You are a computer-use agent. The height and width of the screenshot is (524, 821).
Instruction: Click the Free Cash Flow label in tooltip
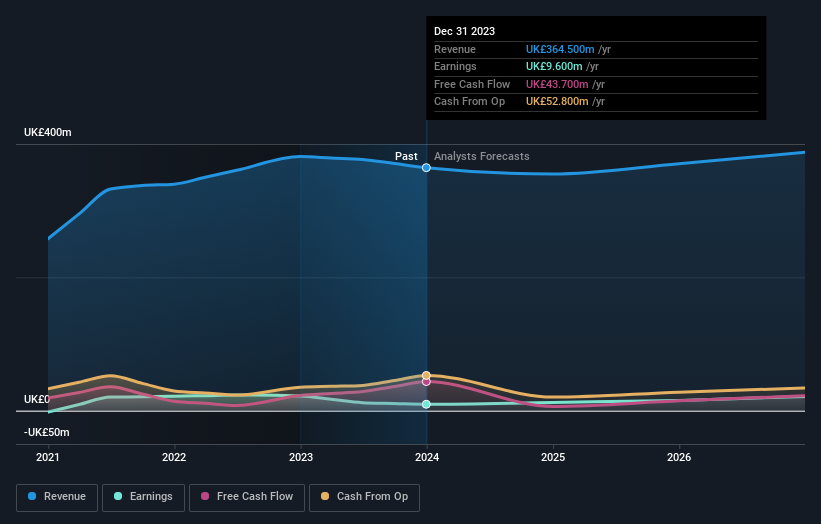click(472, 84)
